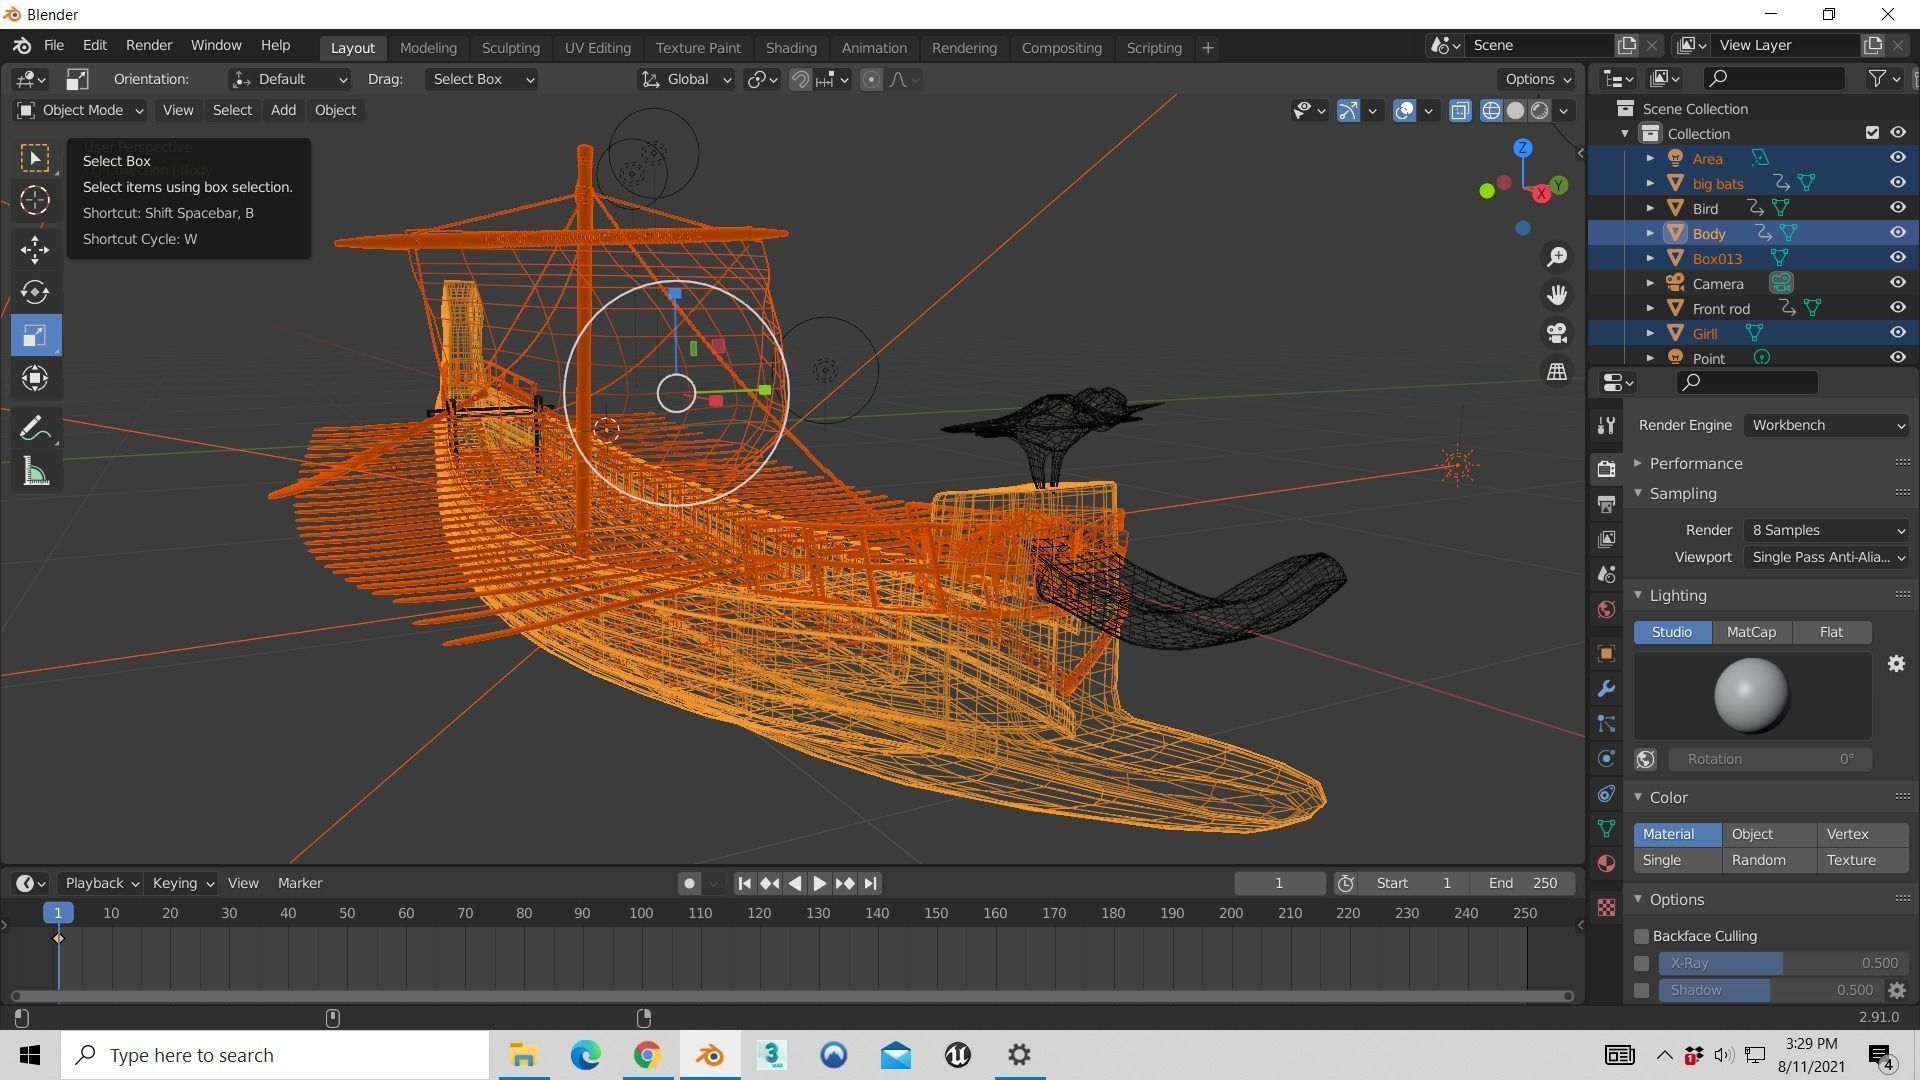Jump to the timeline end frame button
Image resolution: width=1920 pixels, height=1080 pixels.
pyautogui.click(x=870, y=884)
